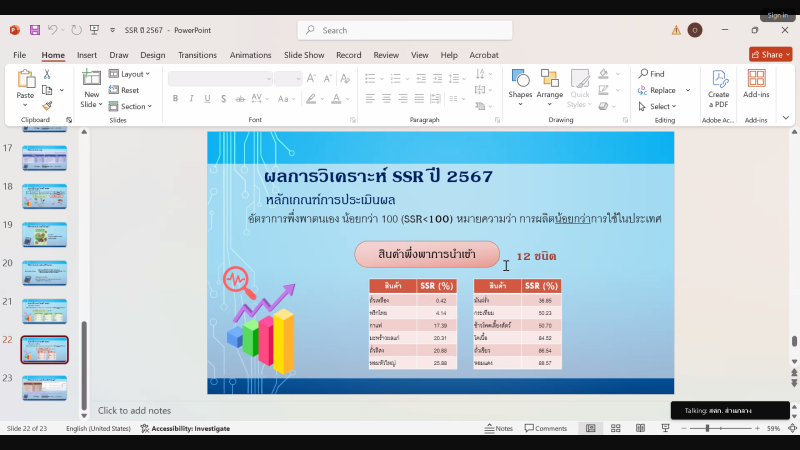This screenshot has width=800, height=450.
Task: Toggle the Notes pane
Action: coord(499,428)
